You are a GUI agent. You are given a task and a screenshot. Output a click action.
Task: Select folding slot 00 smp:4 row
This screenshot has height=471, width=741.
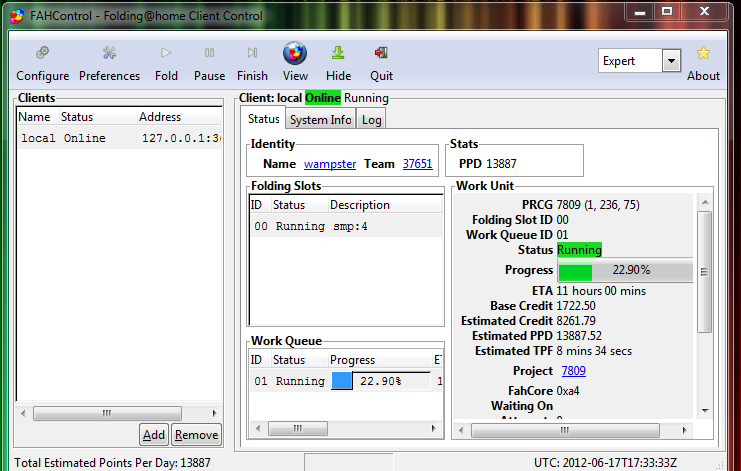click(346, 226)
